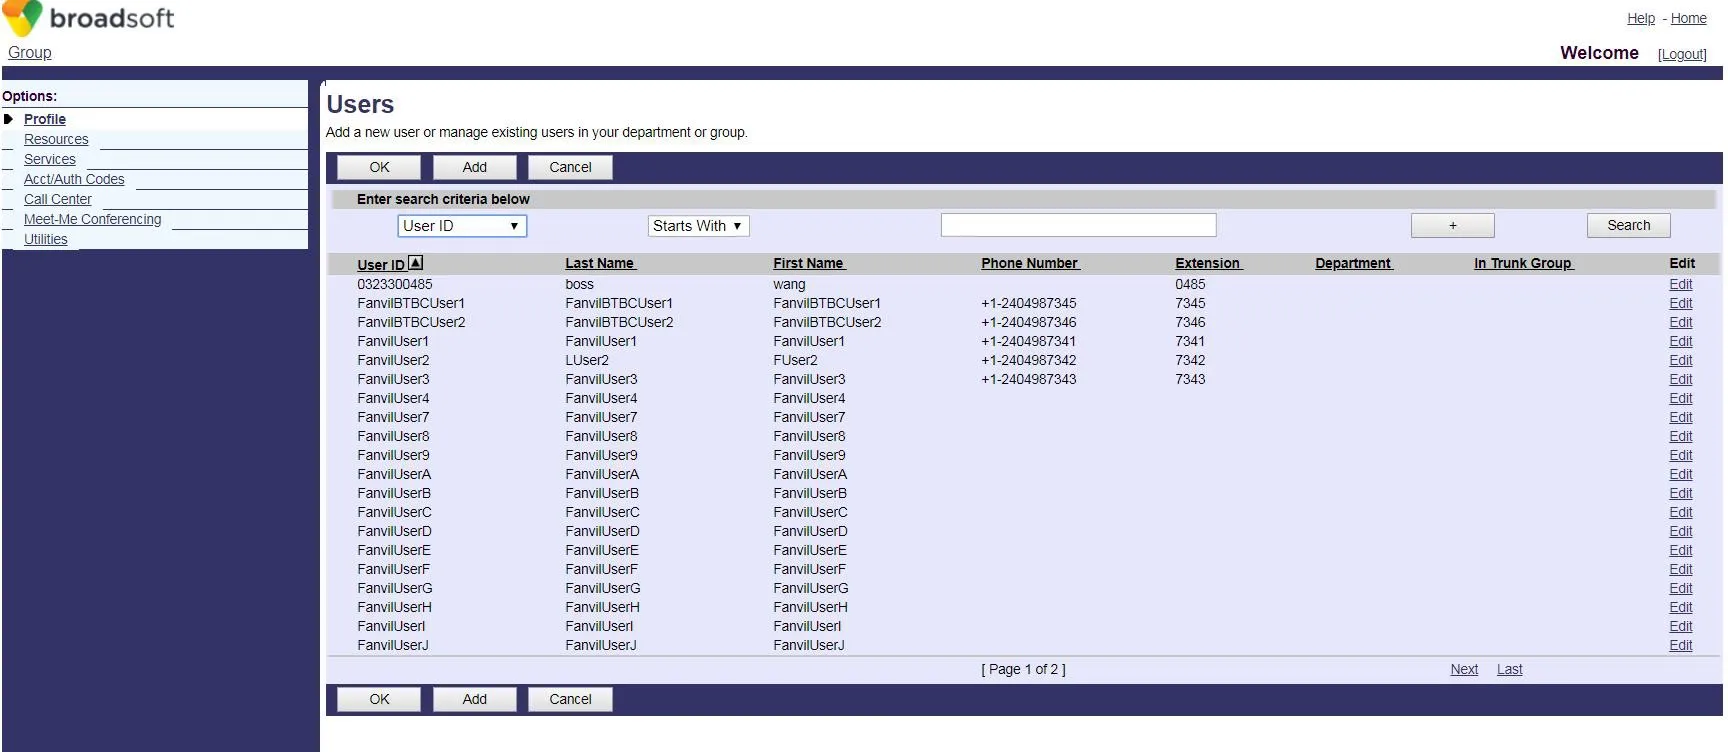Click the Profile arrow marker icon
Screen dimensions: 1728x752
coord(9,119)
